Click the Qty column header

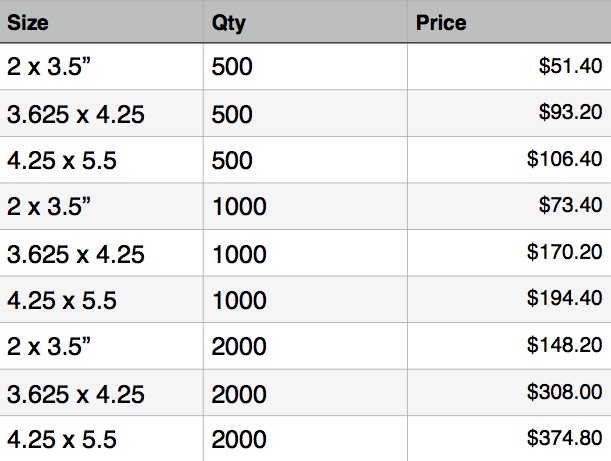pyautogui.click(x=229, y=22)
